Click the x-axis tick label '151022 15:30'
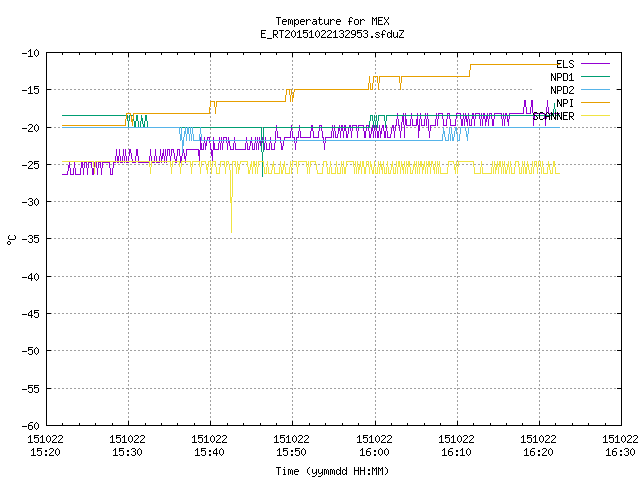The height and width of the screenshot is (480, 640). coord(127,446)
